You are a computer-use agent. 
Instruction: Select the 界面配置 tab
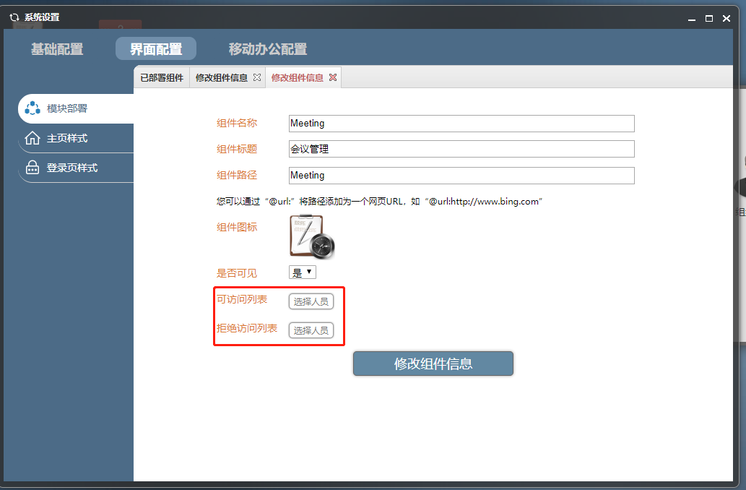coord(156,49)
